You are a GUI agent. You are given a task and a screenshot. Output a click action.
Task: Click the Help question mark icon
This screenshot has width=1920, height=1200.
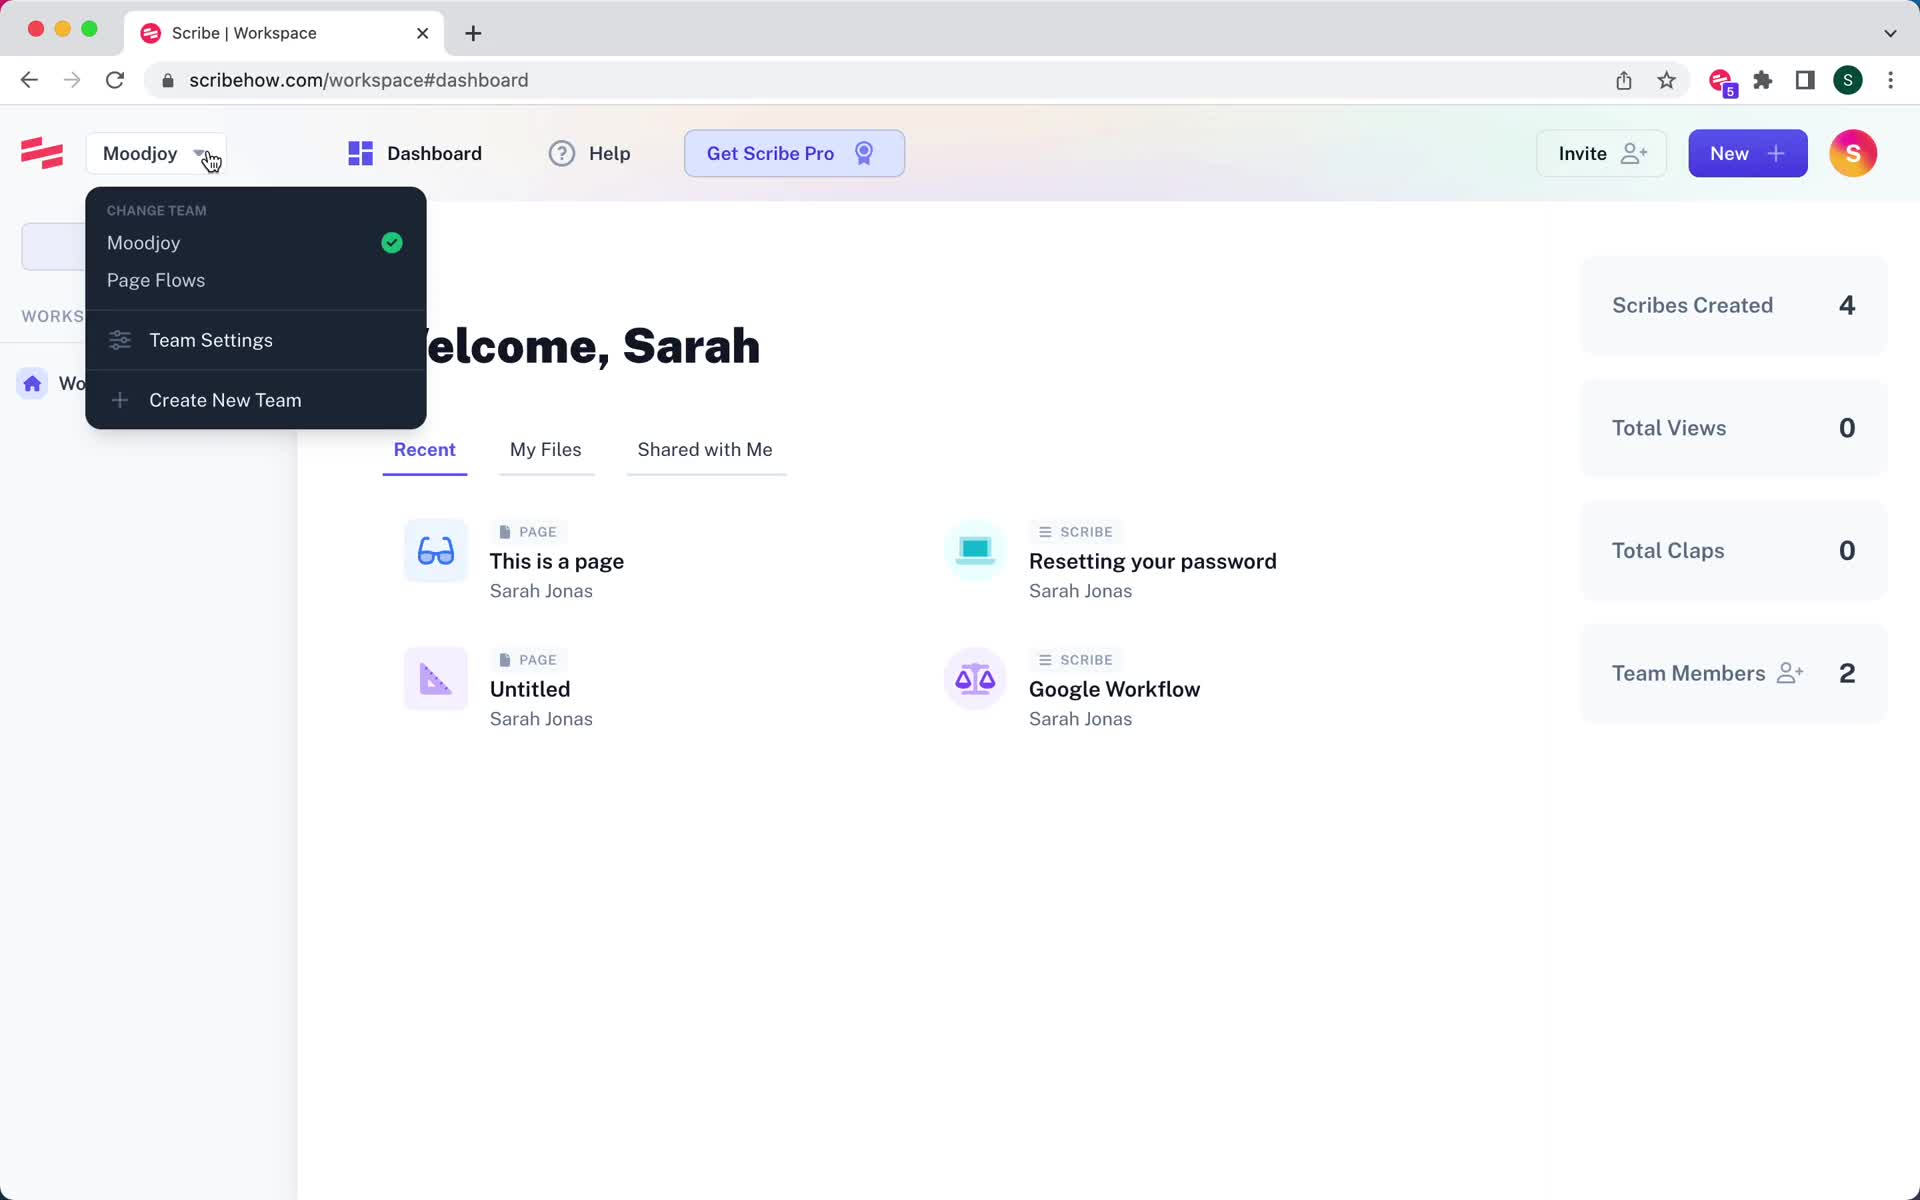click(561, 152)
